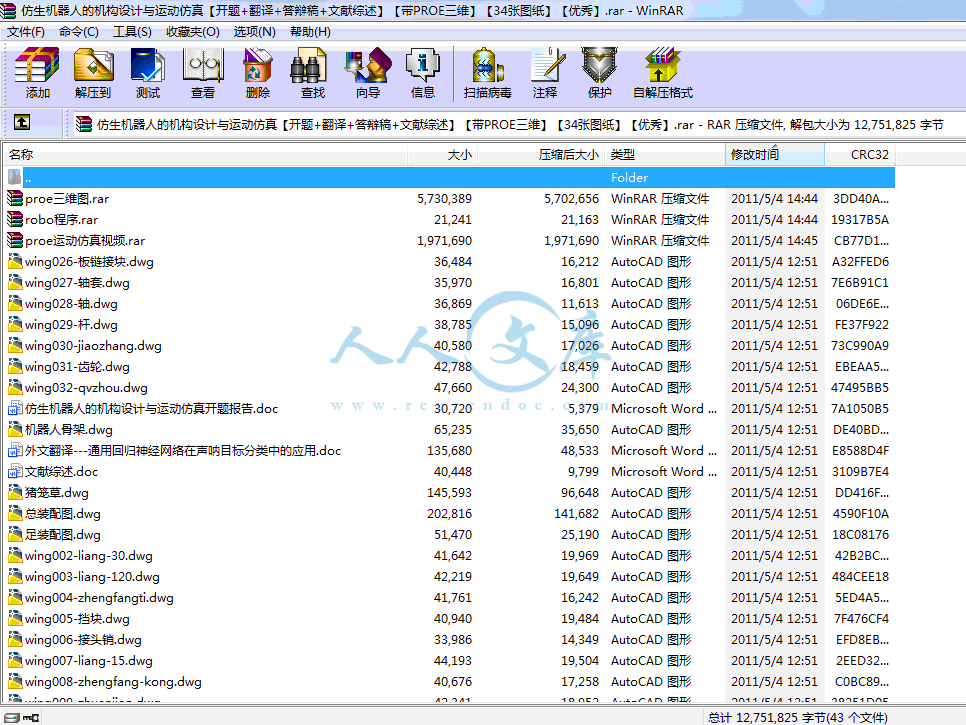Select the parent folder ".." row
966x725 pixels.
pyautogui.click(x=450, y=177)
